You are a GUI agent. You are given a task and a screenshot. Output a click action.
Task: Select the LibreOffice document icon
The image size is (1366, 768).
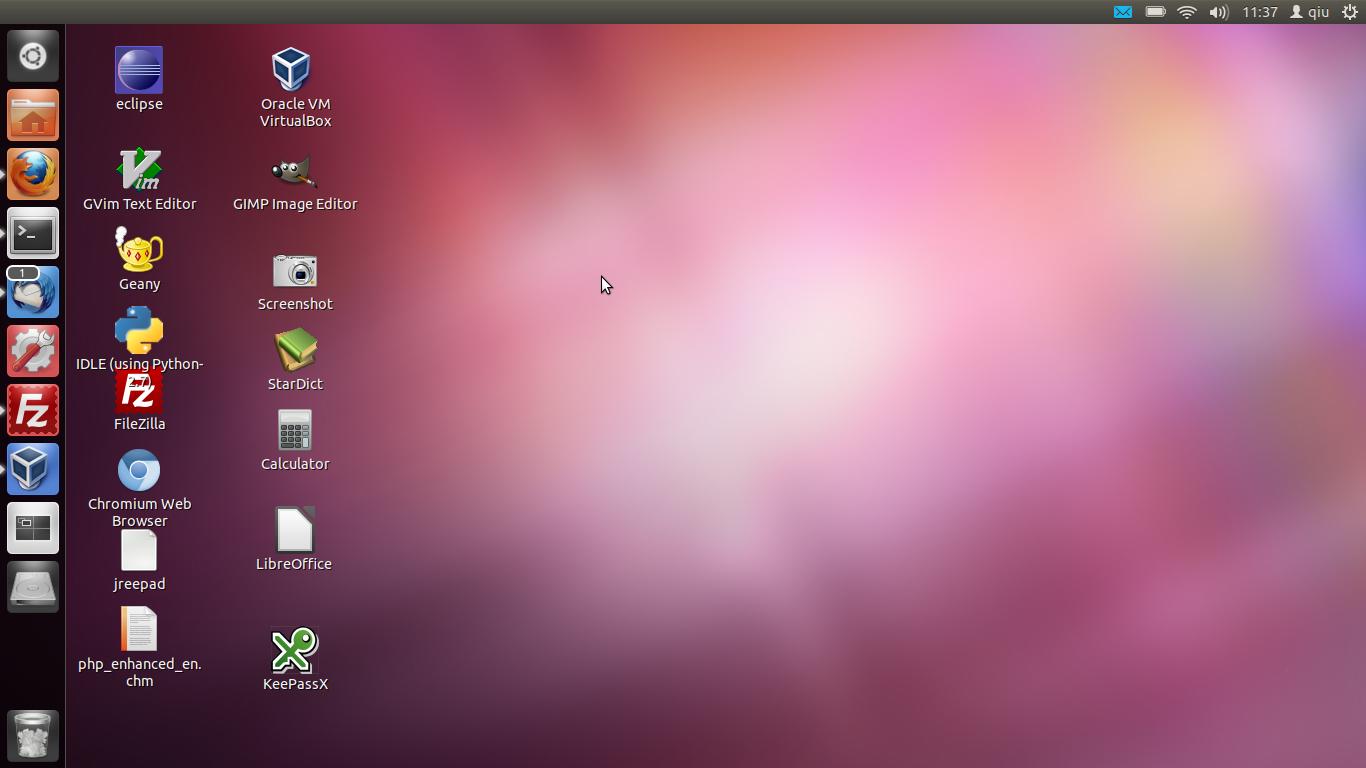tap(295, 530)
